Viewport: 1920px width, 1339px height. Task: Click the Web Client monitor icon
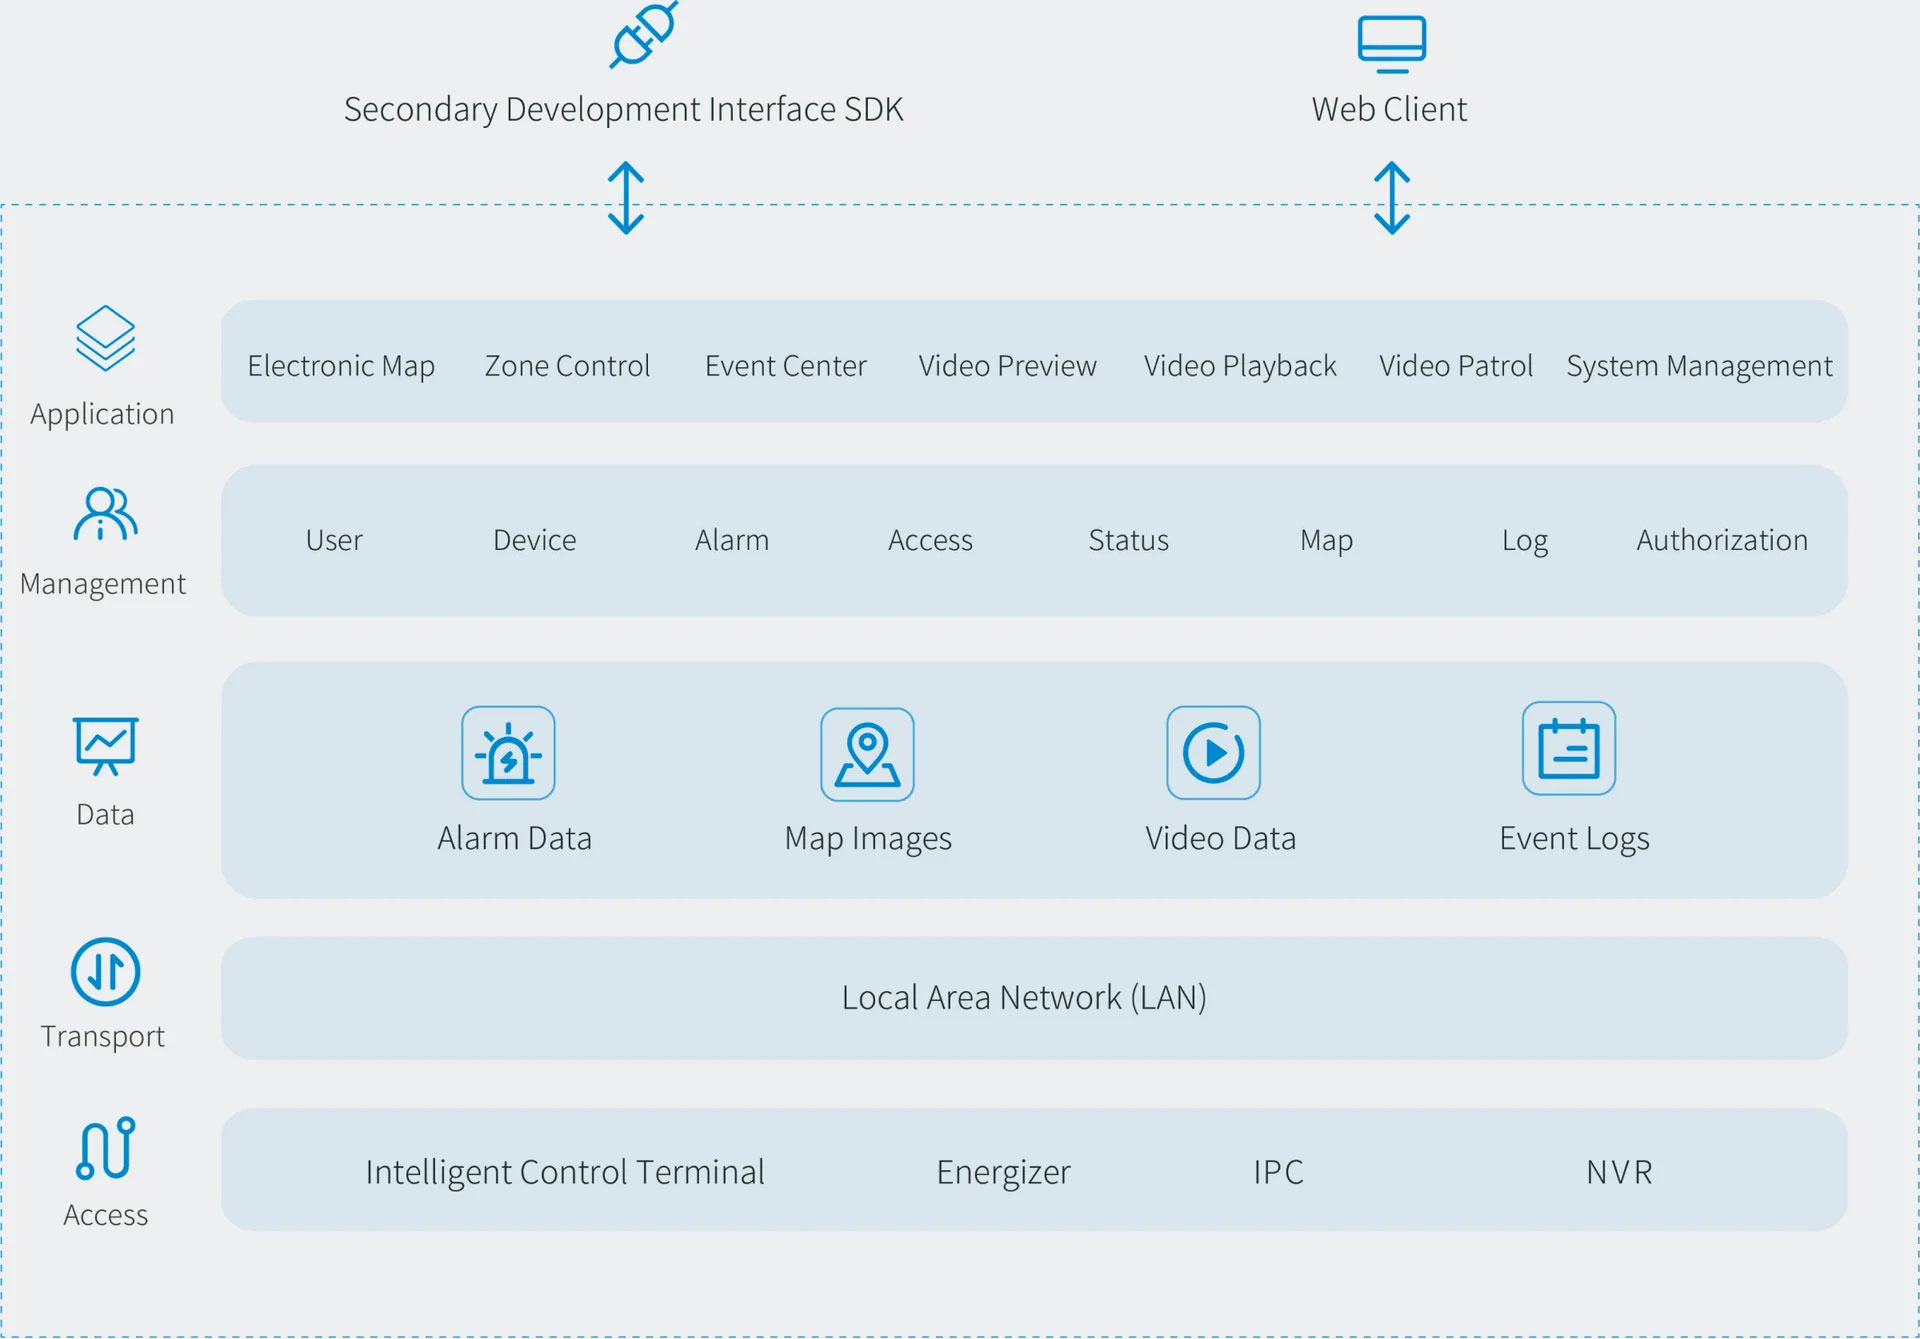tap(1391, 44)
